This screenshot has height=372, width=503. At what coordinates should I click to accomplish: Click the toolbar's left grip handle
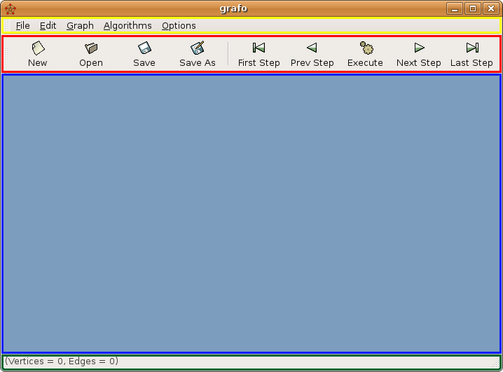[7, 54]
